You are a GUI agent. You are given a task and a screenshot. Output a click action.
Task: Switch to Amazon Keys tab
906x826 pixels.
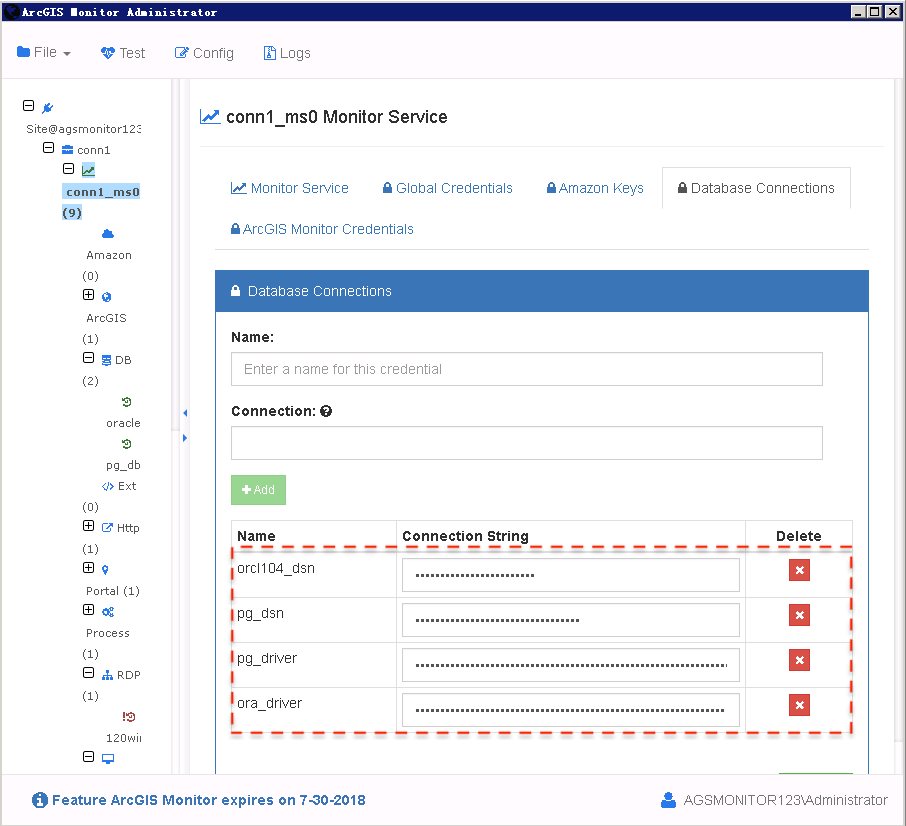(595, 188)
